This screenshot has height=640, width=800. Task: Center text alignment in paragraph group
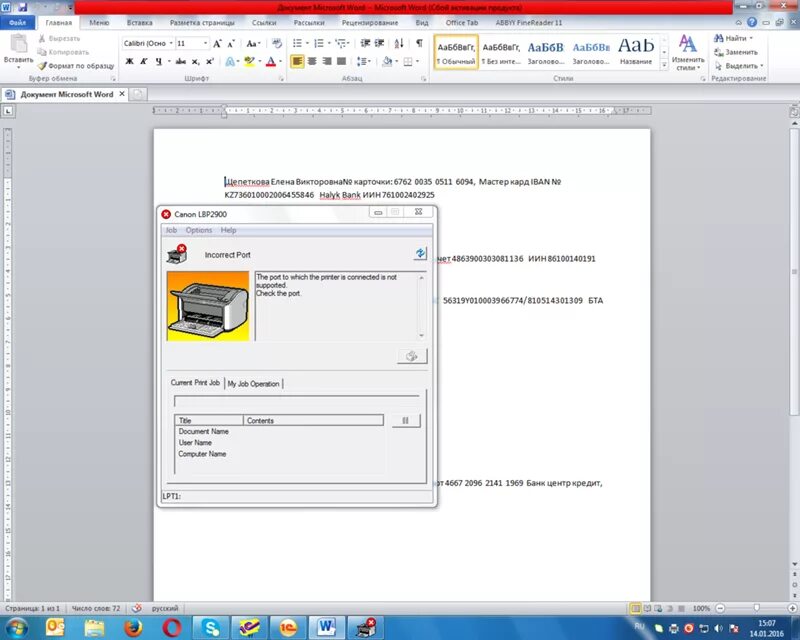312,61
